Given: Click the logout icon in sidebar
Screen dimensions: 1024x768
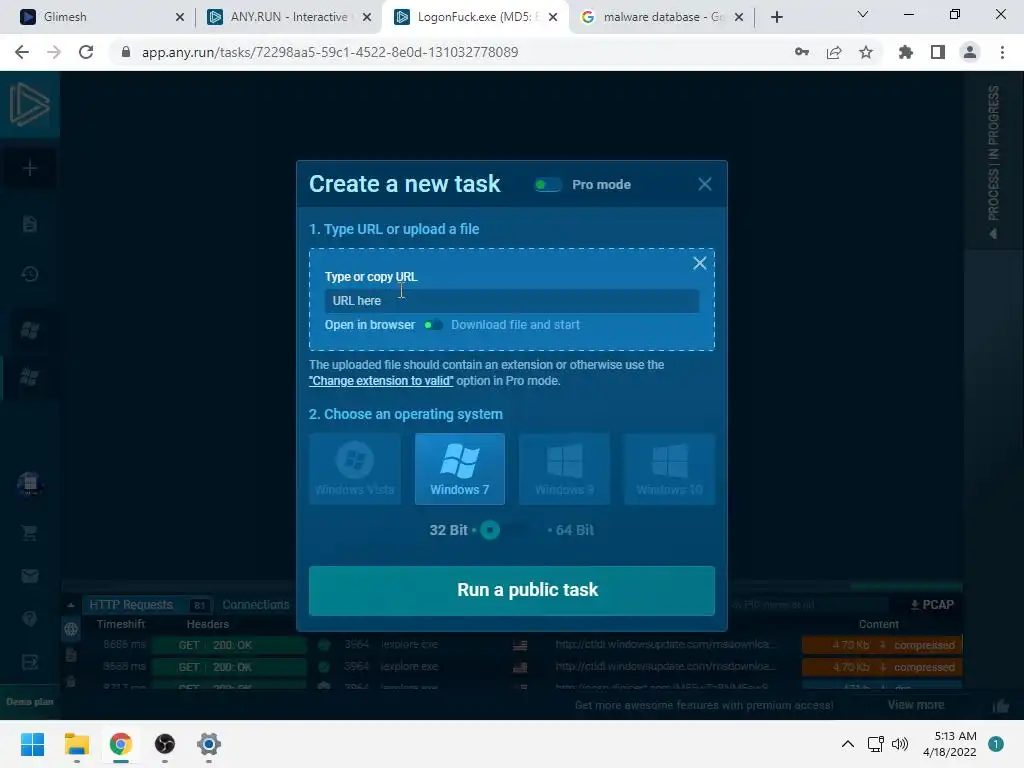Looking at the screenshot, I should click(x=29, y=662).
